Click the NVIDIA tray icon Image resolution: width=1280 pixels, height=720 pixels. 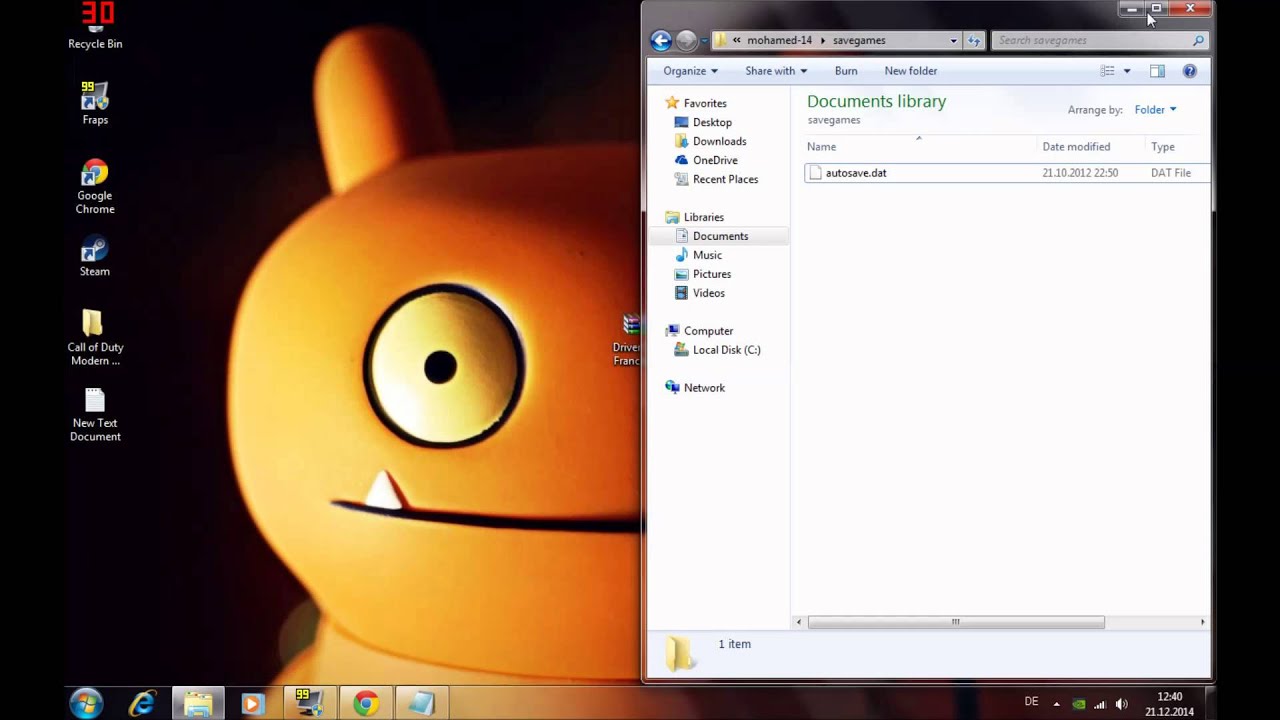point(1079,704)
